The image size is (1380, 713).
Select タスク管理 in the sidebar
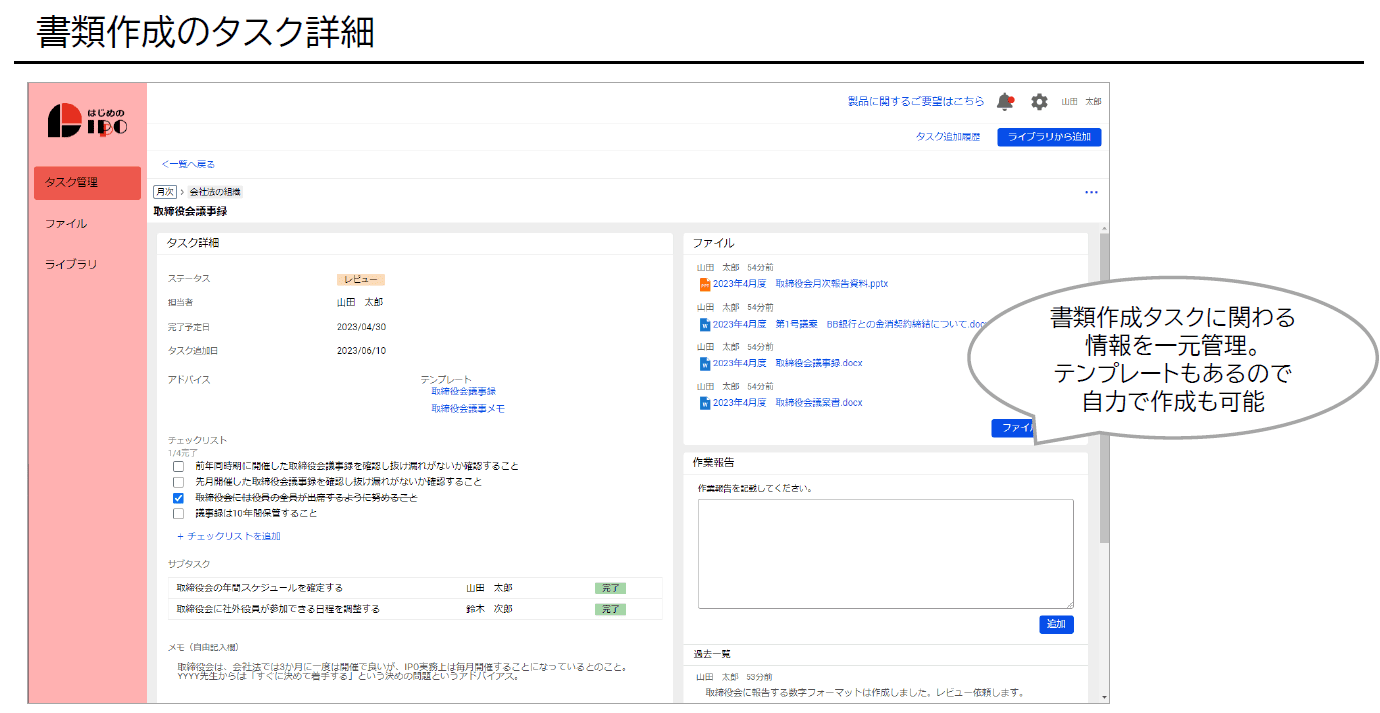[87, 183]
